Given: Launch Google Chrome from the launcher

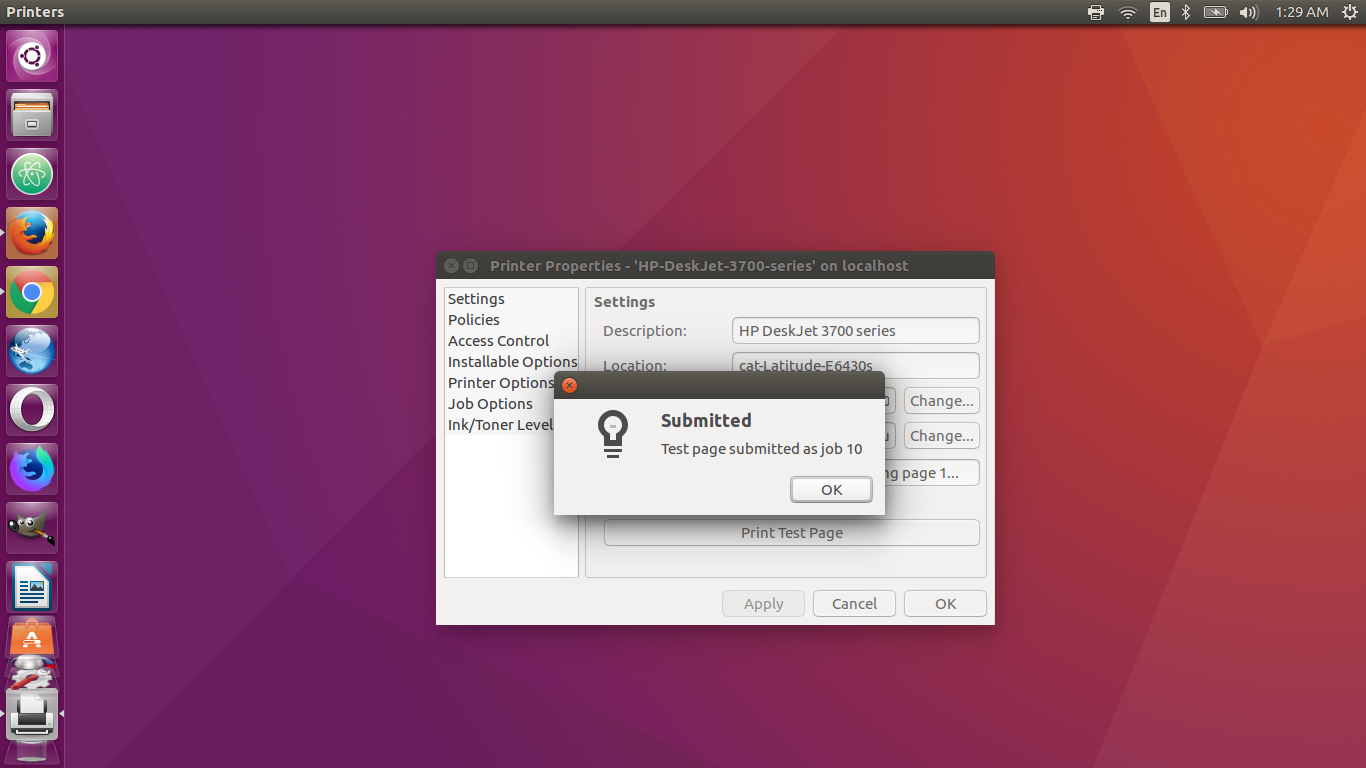Looking at the screenshot, I should pos(32,292).
